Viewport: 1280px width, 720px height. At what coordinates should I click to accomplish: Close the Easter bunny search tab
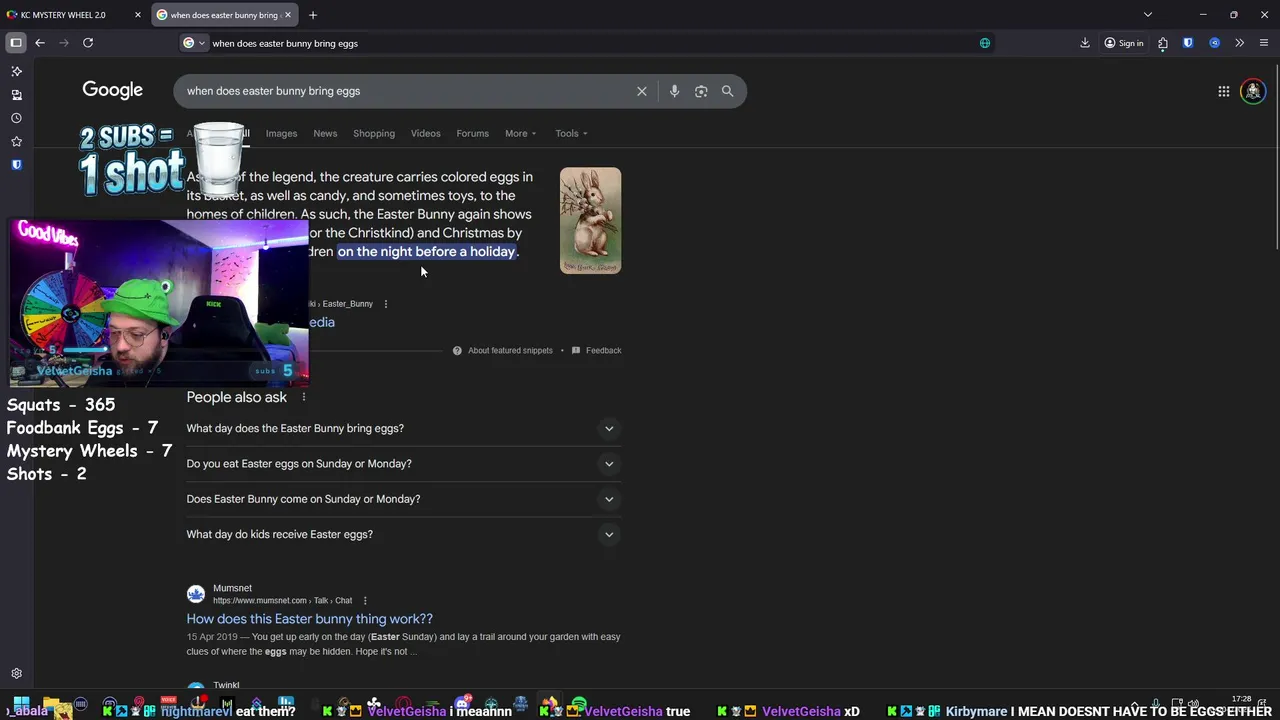click(288, 15)
